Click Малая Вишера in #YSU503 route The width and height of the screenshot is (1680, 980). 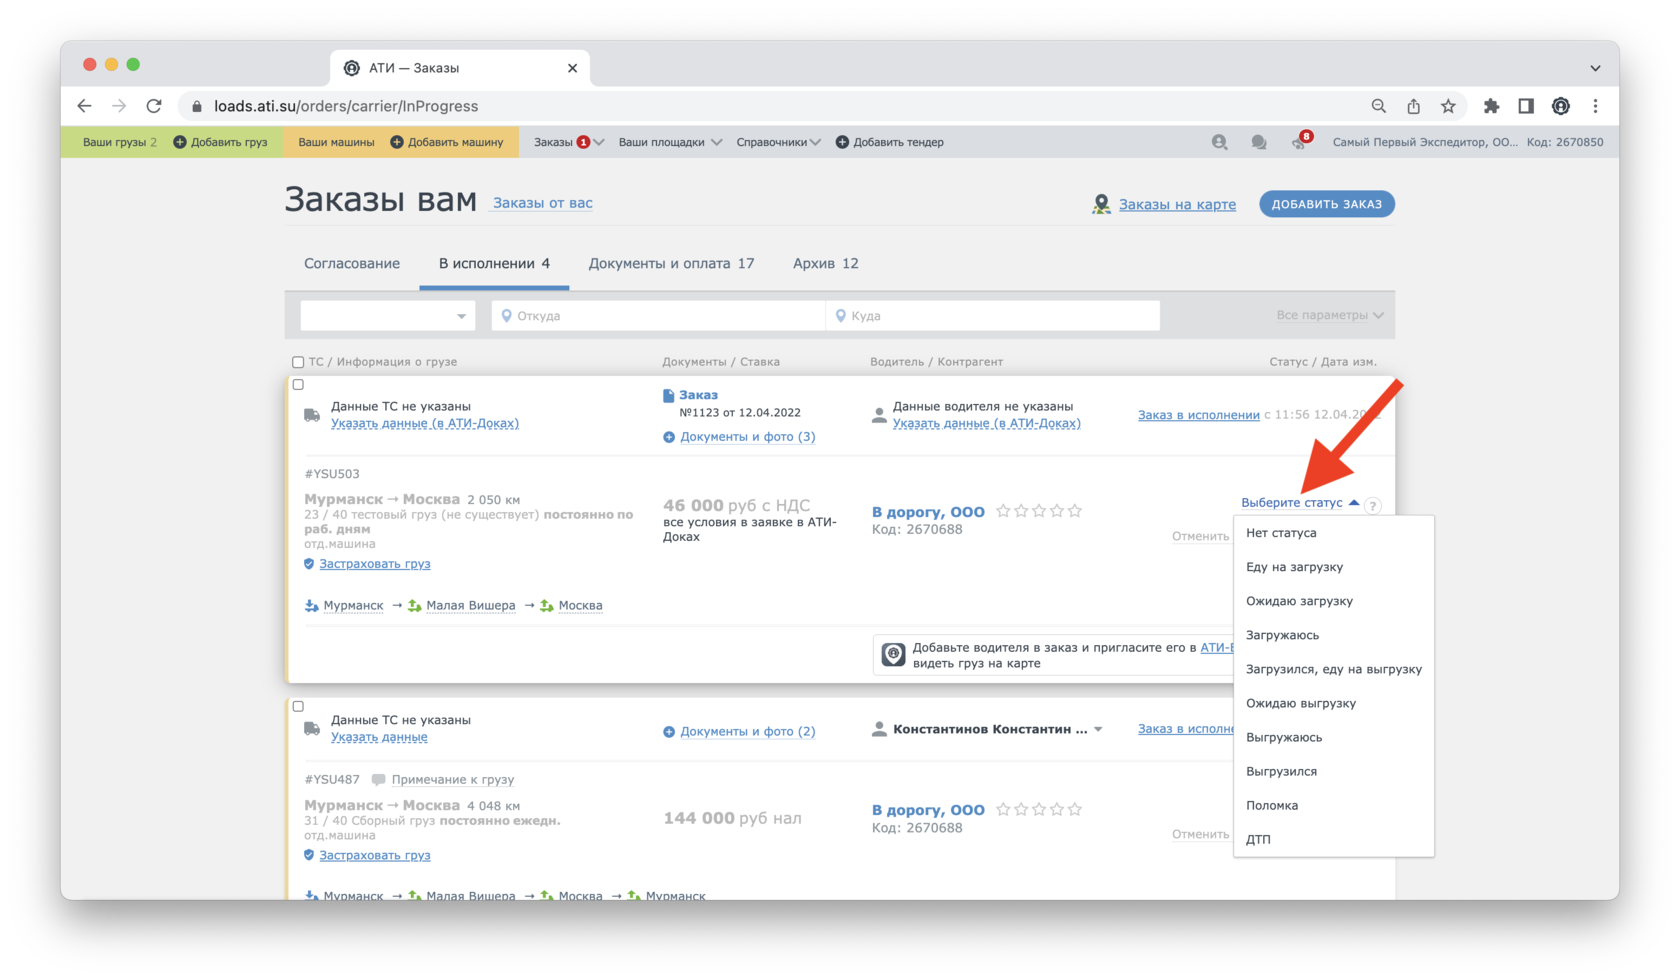click(x=471, y=606)
